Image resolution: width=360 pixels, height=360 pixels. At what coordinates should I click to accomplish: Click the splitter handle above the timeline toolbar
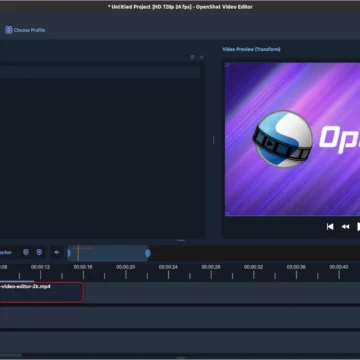point(181,240)
